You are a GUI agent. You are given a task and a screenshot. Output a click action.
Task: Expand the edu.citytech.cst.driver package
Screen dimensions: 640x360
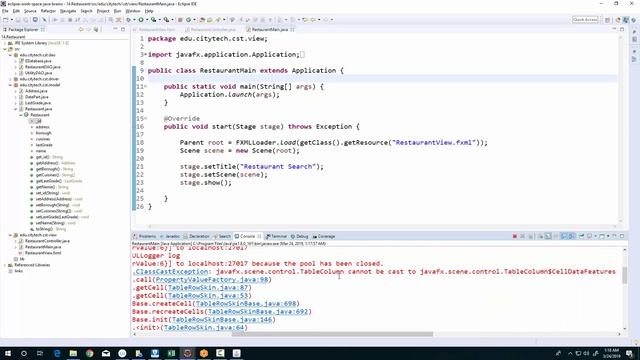click(10, 79)
